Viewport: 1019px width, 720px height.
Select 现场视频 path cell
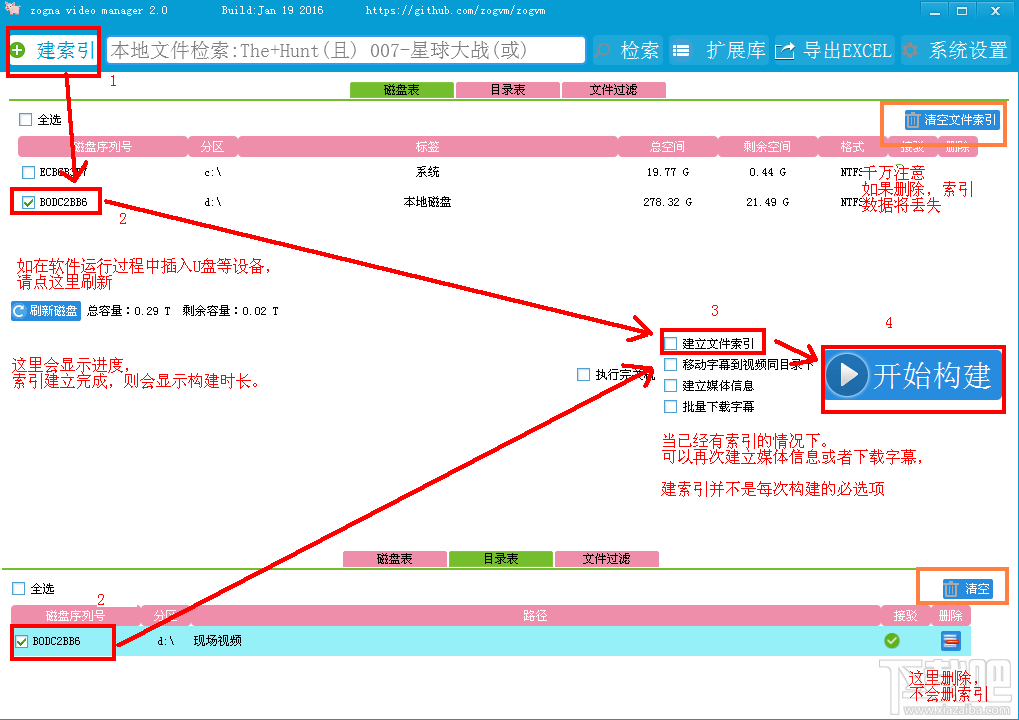point(218,641)
